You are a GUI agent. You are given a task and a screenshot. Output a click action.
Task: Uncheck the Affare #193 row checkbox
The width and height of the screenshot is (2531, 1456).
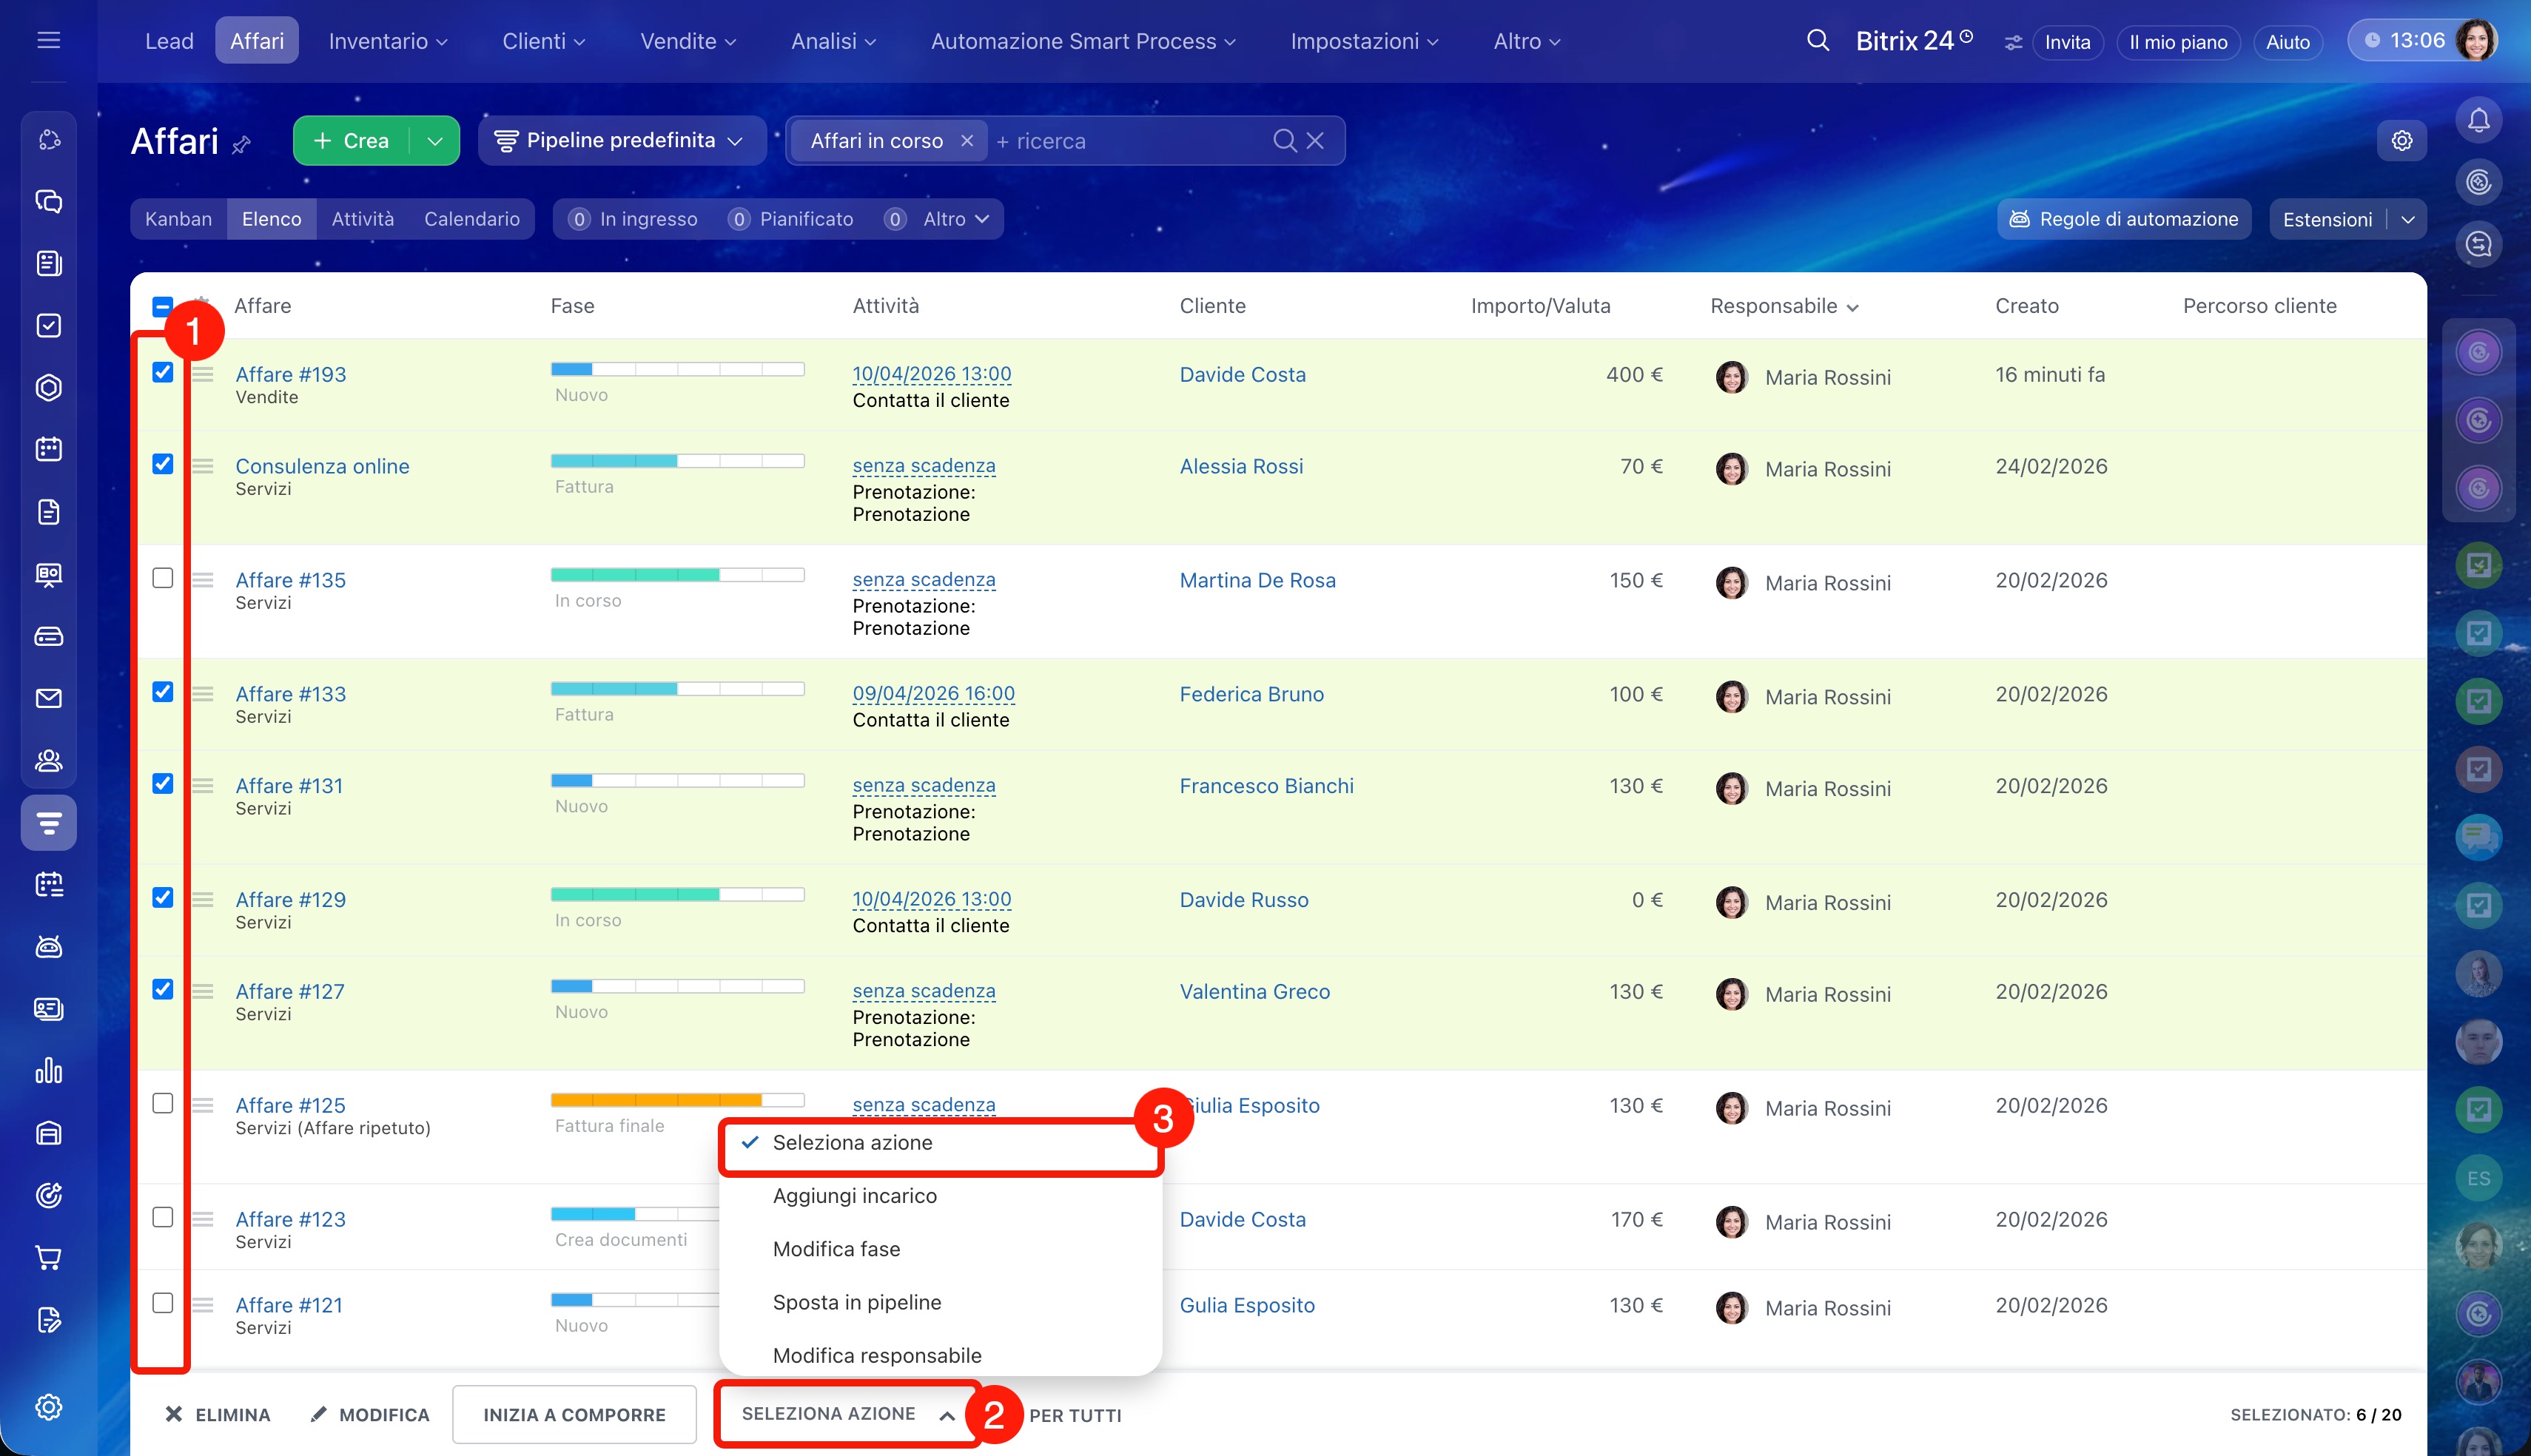click(162, 372)
